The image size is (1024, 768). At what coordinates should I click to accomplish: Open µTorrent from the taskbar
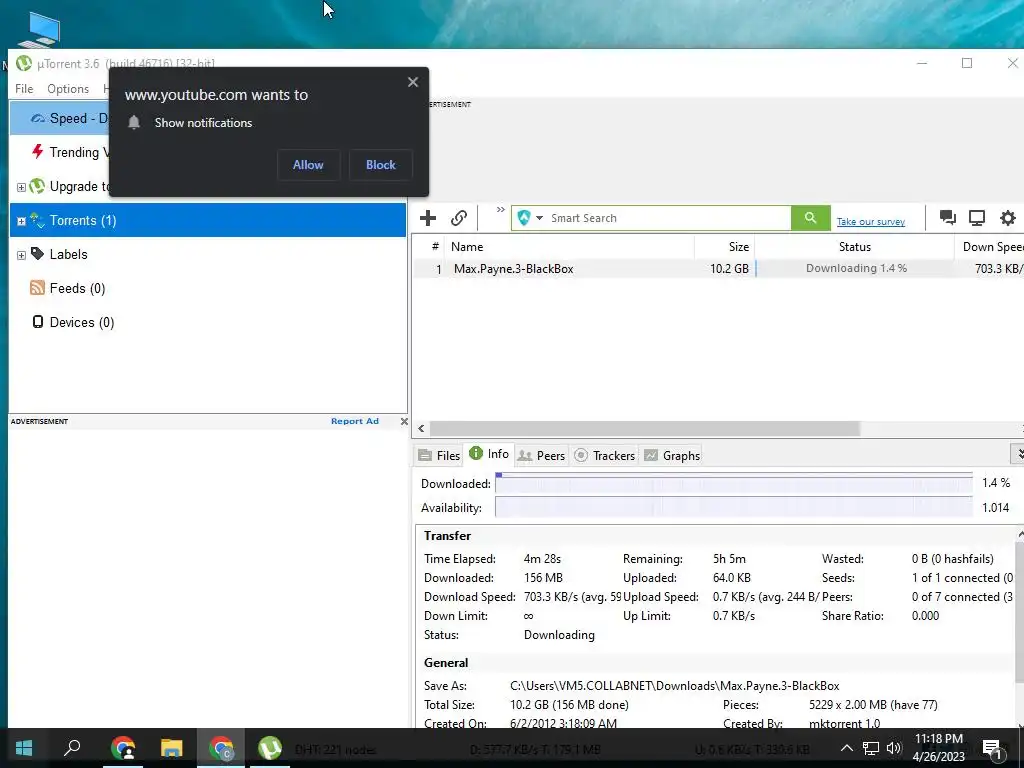[270, 748]
